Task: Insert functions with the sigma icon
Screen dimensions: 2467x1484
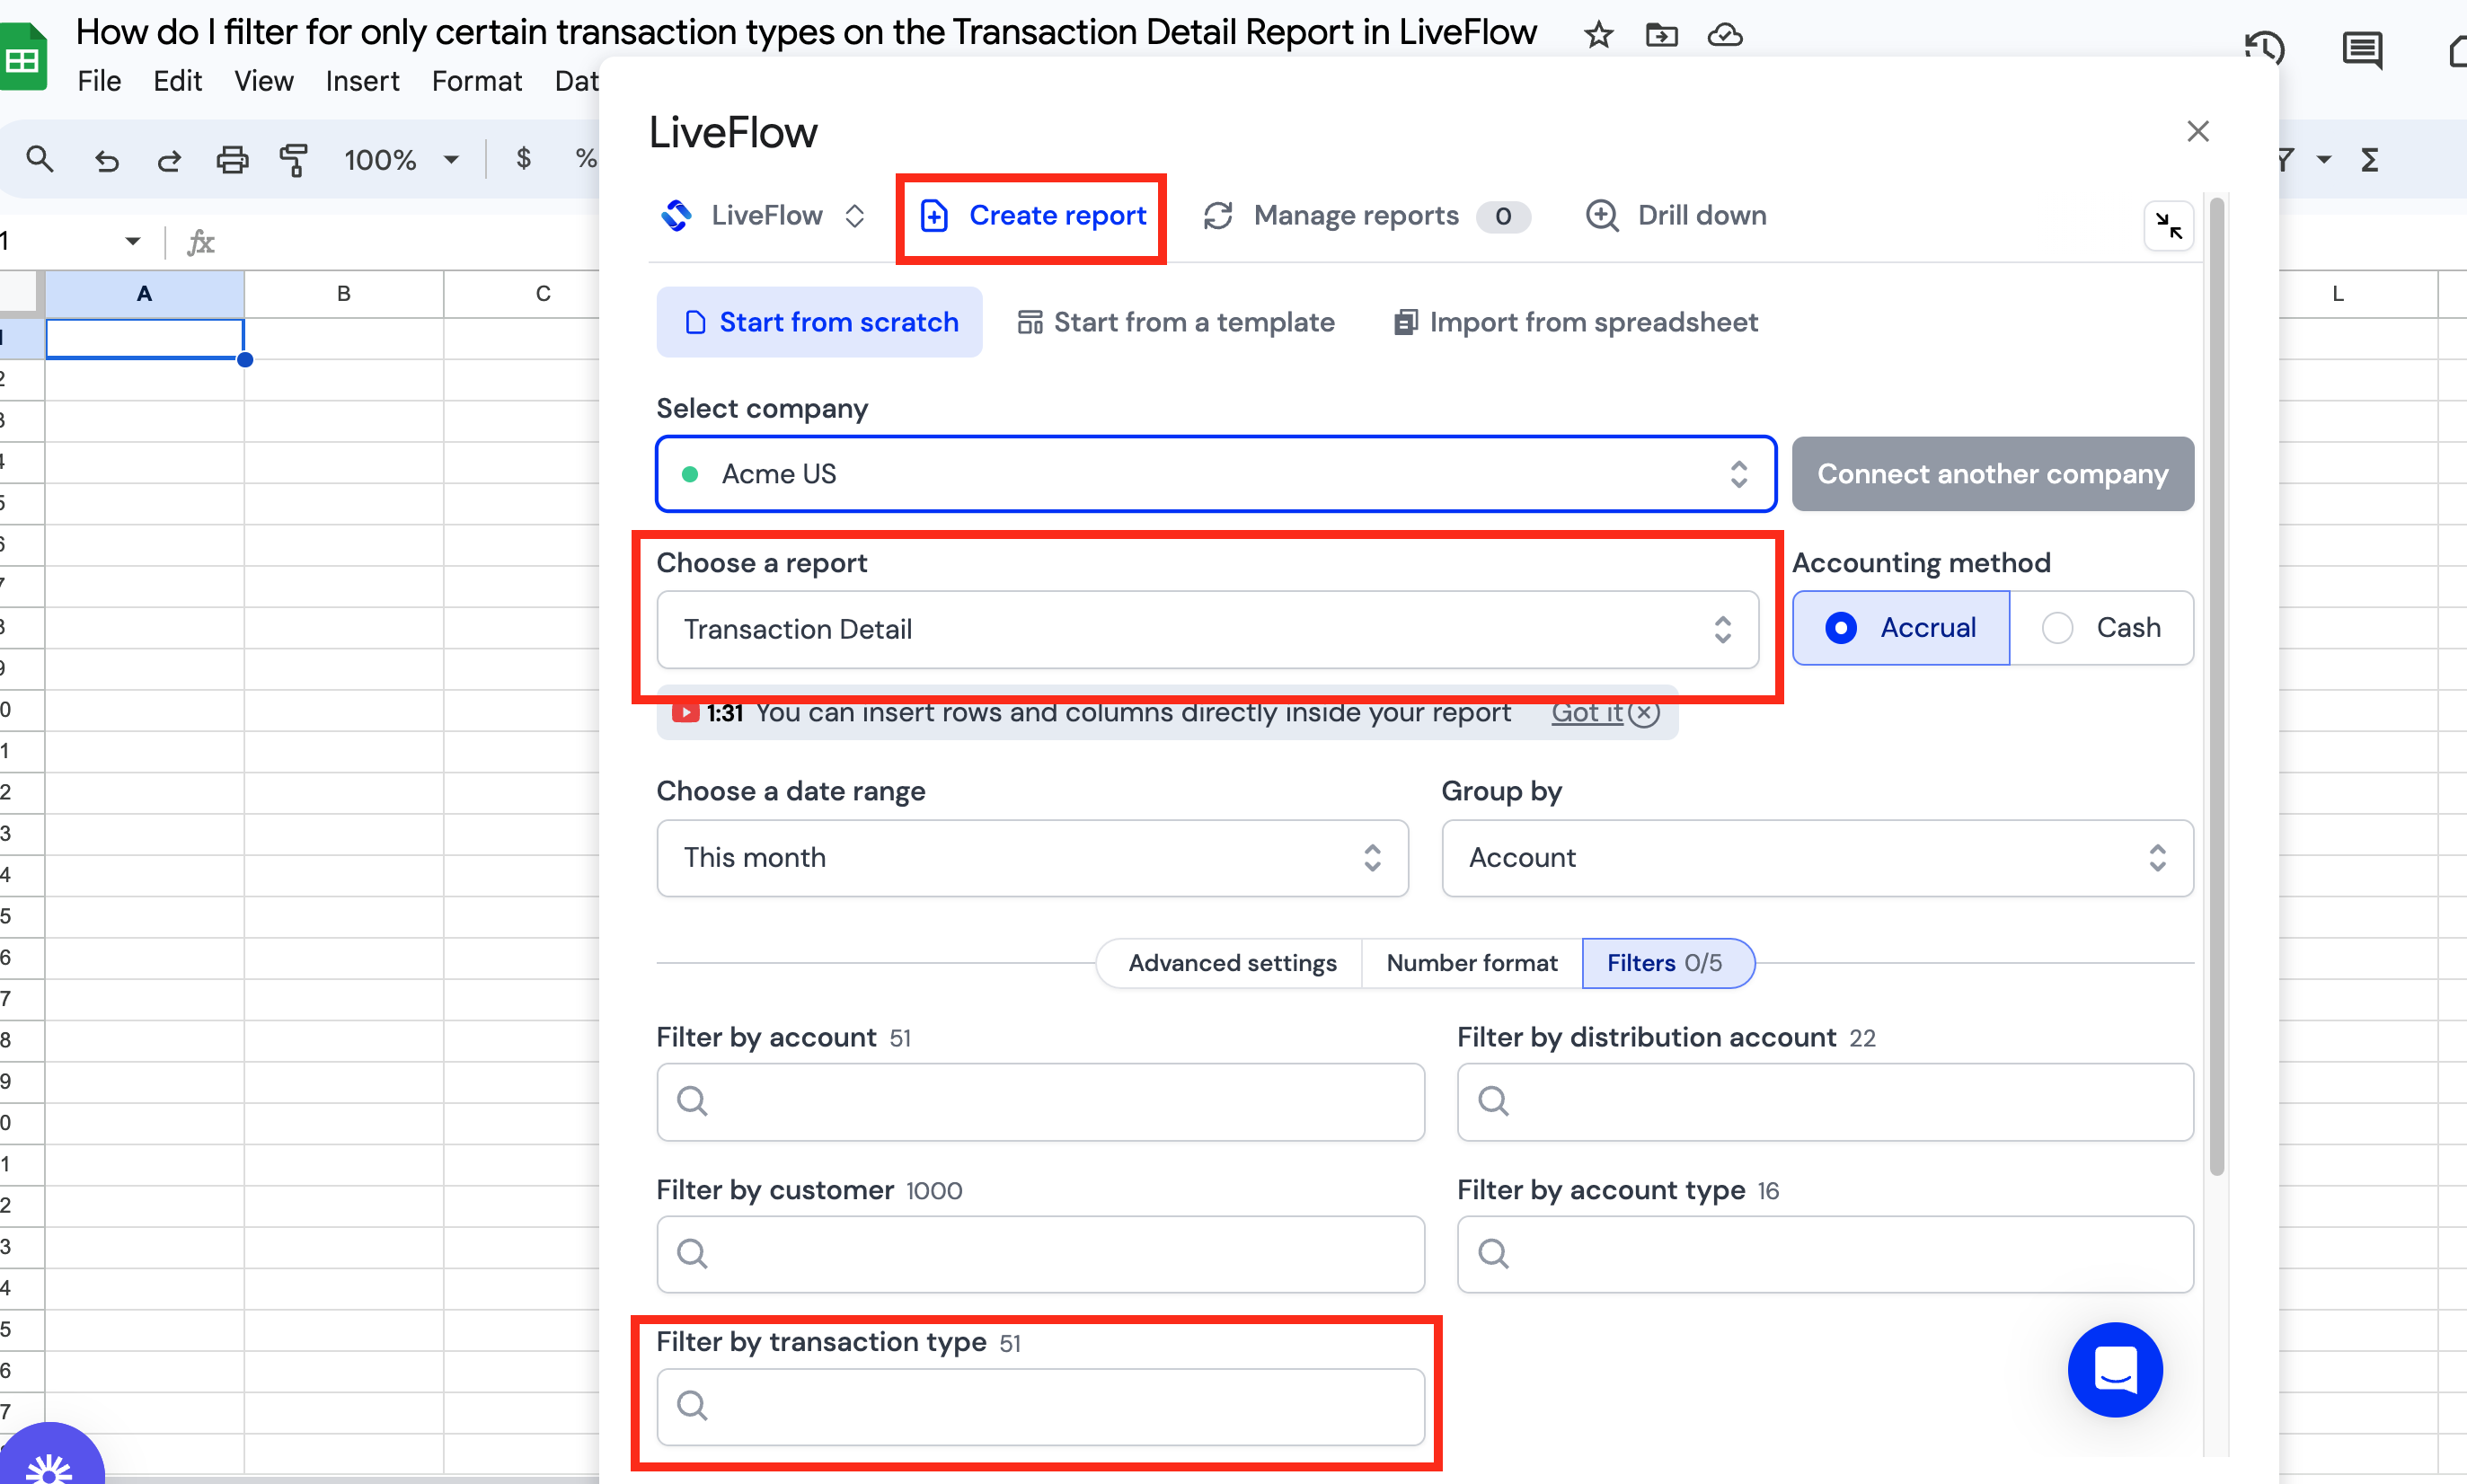Action: 2370,160
